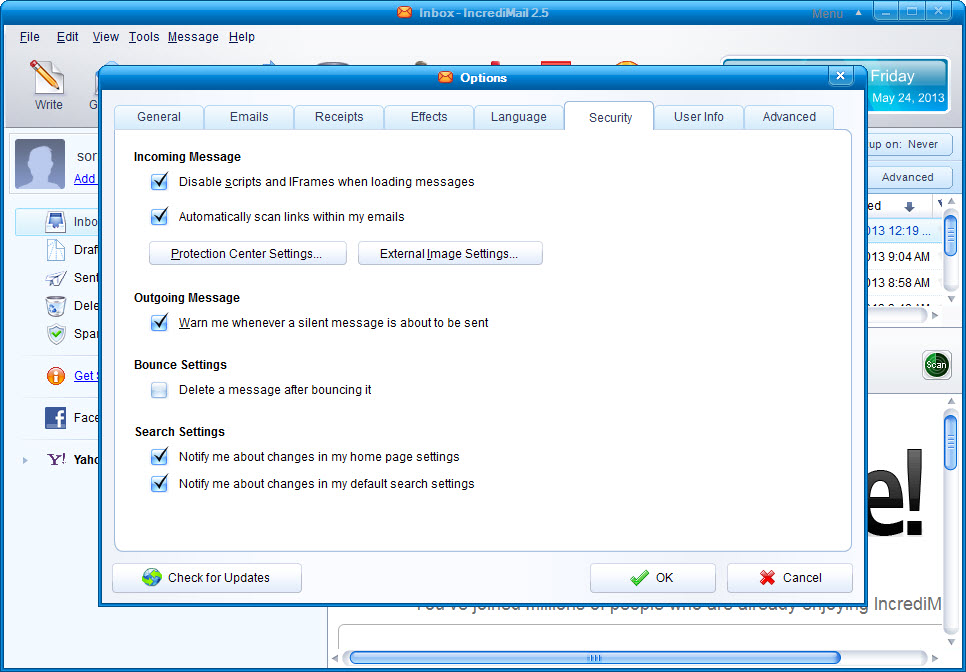Open the Help menu
Image resolution: width=966 pixels, height=672 pixels.
click(x=242, y=37)
